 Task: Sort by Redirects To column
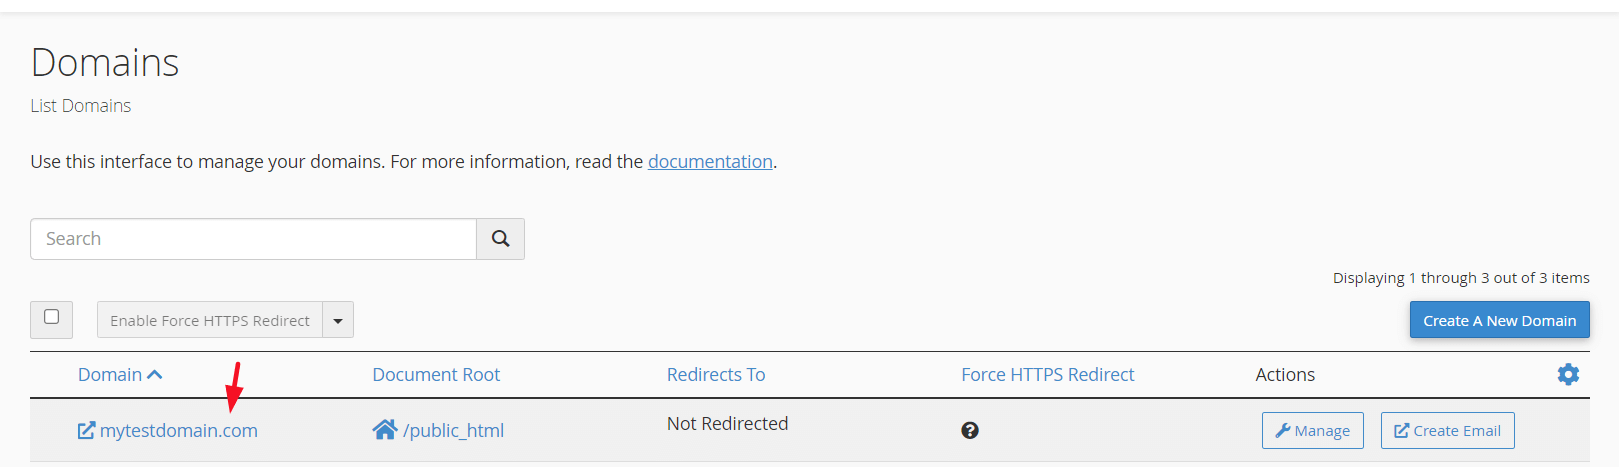(x=716, y=375)
